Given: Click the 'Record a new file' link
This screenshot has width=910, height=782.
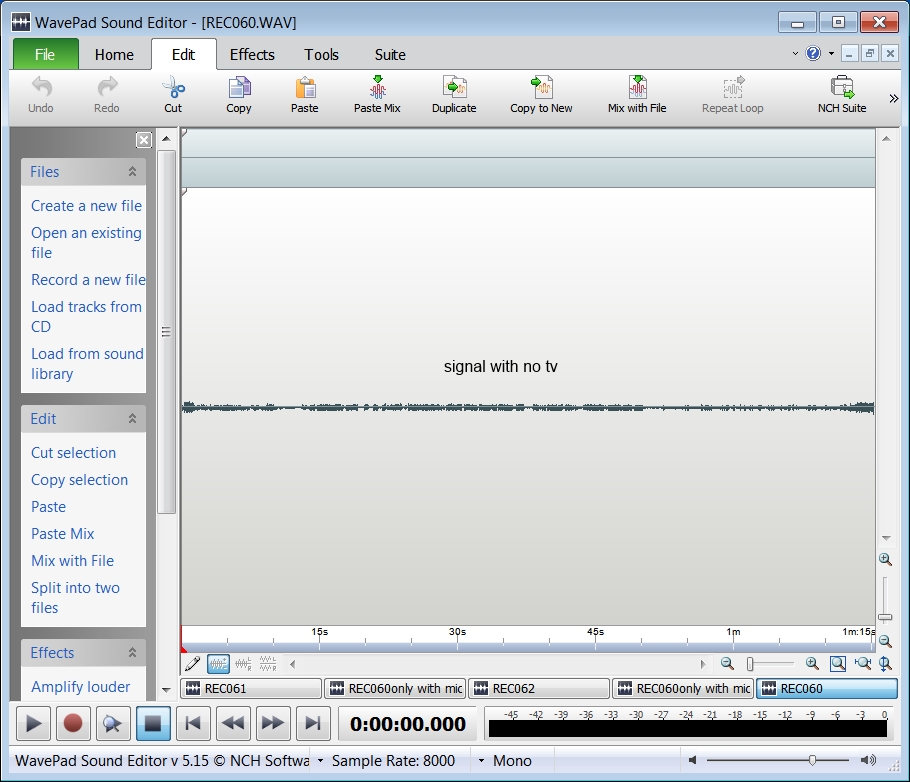Looking at the screenshot, I should pyautogui.click(x=88, y=280).
